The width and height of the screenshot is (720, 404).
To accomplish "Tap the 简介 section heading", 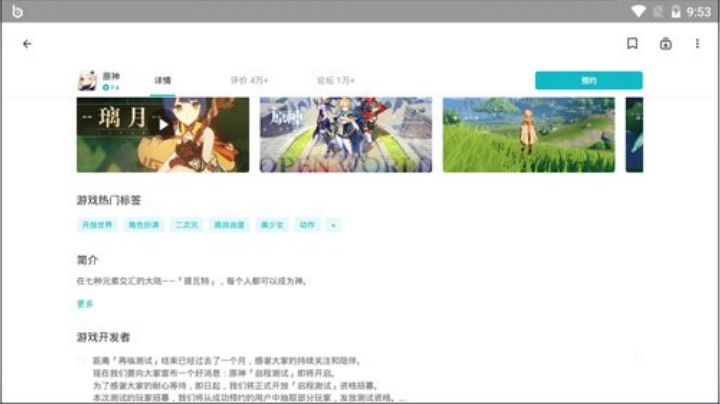I will [x=87, y=260].
